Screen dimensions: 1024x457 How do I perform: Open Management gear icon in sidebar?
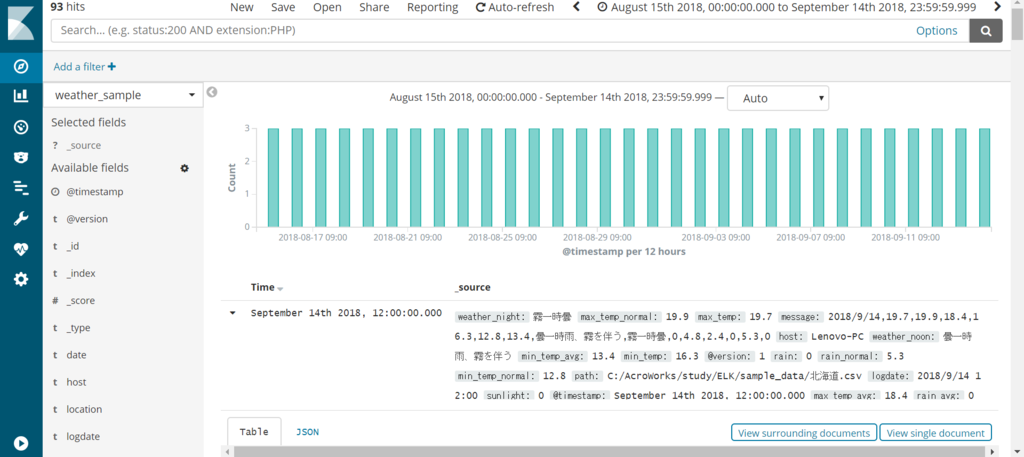[x=21, y=279]
